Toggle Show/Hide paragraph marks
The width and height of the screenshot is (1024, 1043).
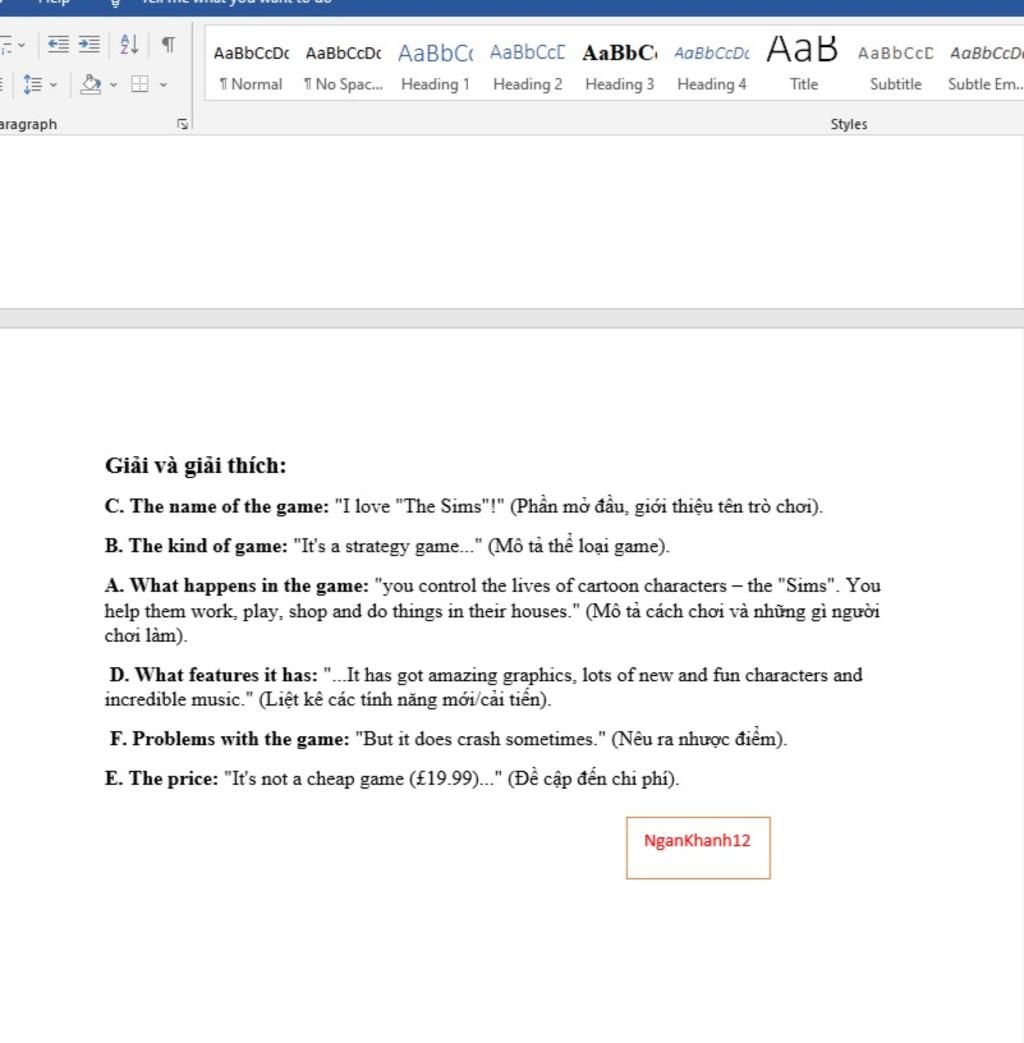(169, 45)
